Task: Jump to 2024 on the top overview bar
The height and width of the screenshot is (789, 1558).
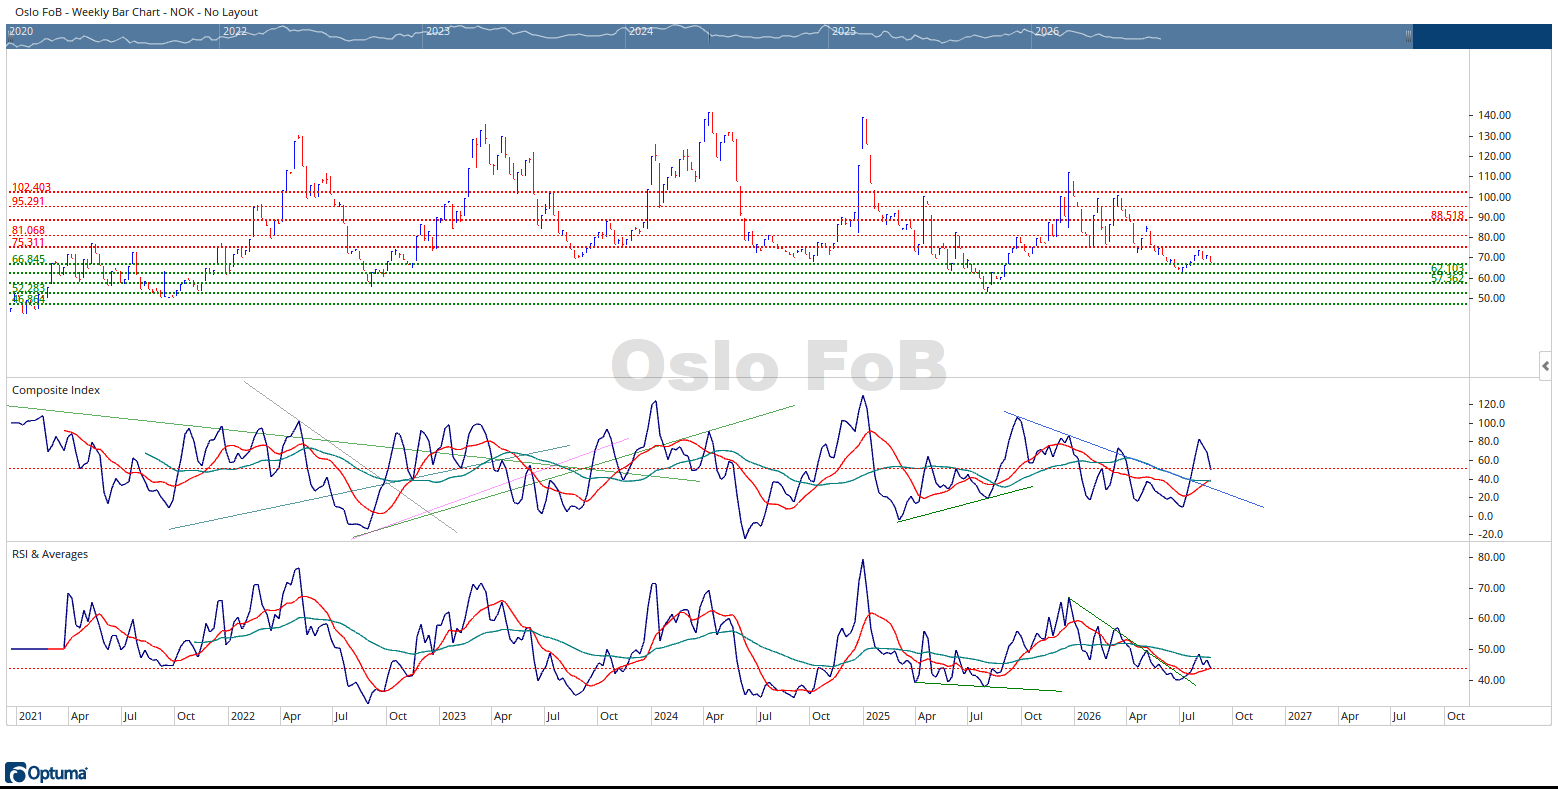Action: click(x=641, y=31)
